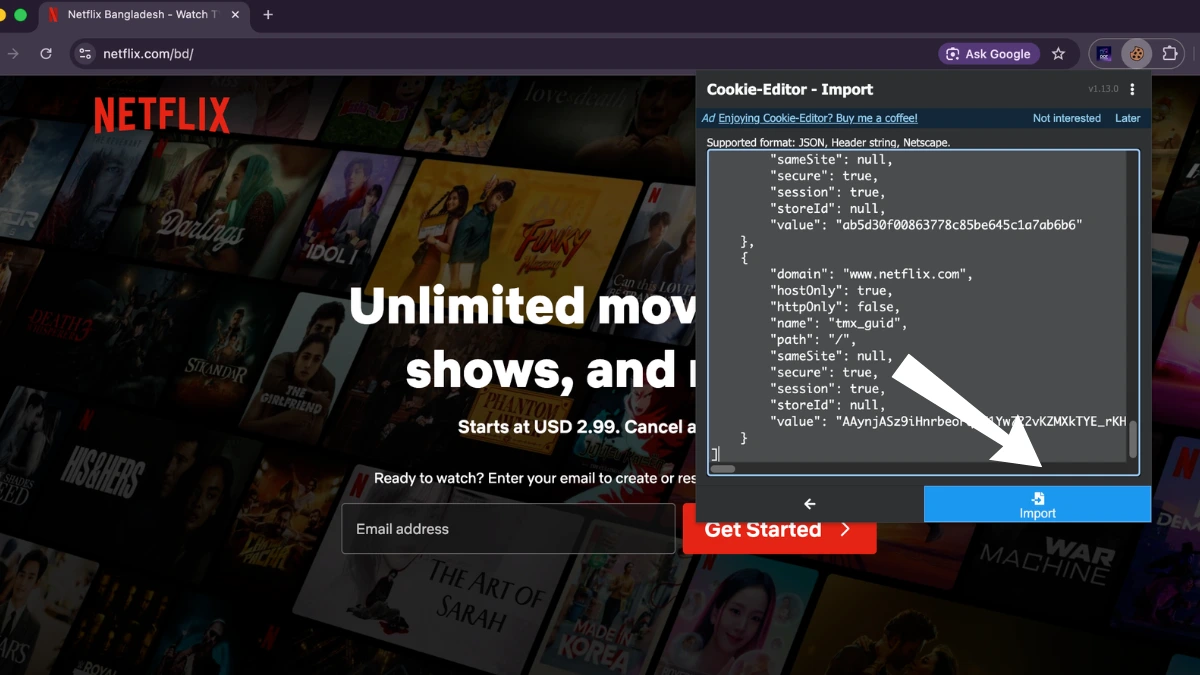Screen dimensions: 1200x675
Task: Click the Cookie-Editor extension icon in toolbar
Action: tap(1136, 54)
